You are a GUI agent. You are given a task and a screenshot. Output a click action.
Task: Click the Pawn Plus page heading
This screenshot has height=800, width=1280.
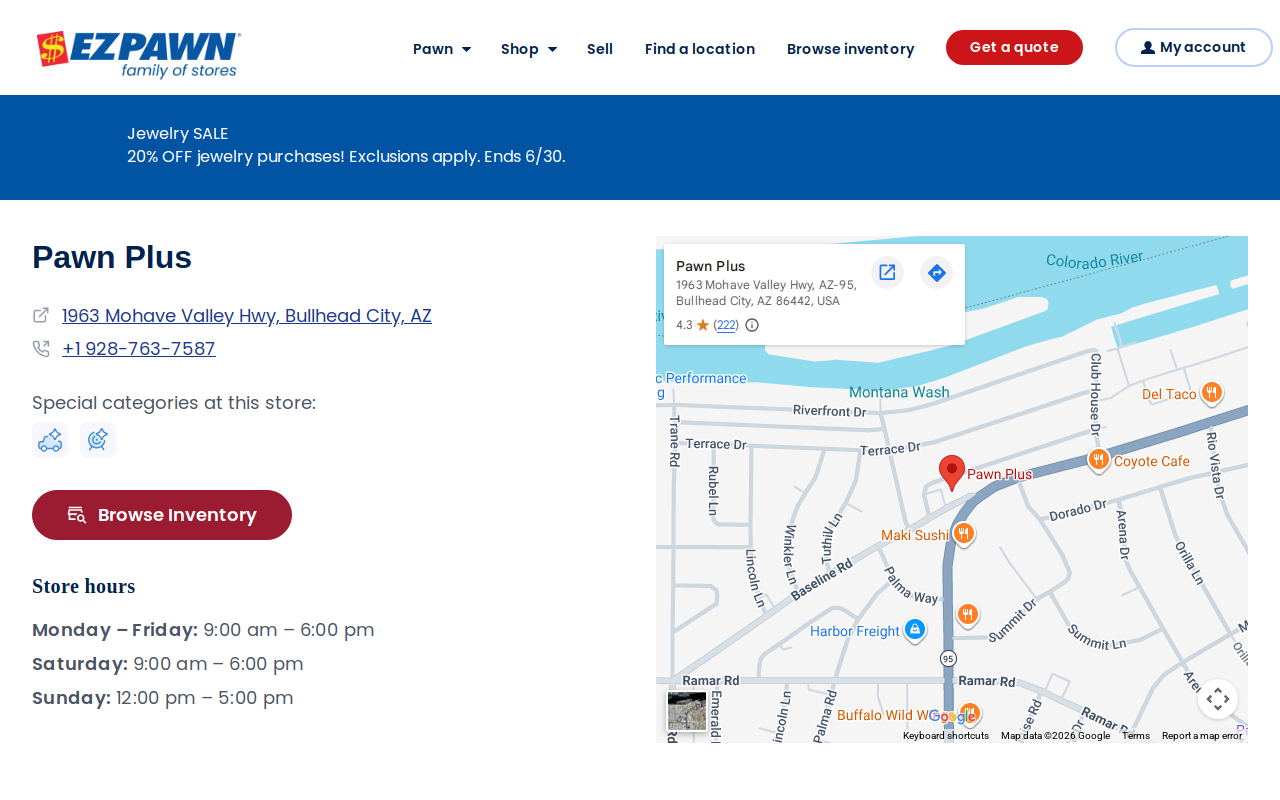pos(112,257)
